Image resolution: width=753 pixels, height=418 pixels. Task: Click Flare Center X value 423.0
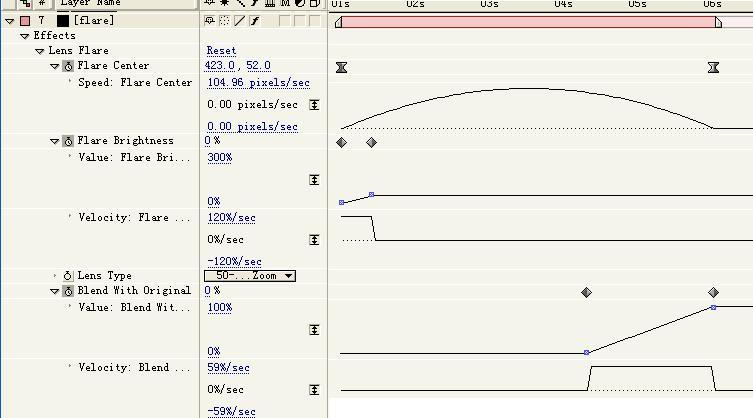[219, 65]
